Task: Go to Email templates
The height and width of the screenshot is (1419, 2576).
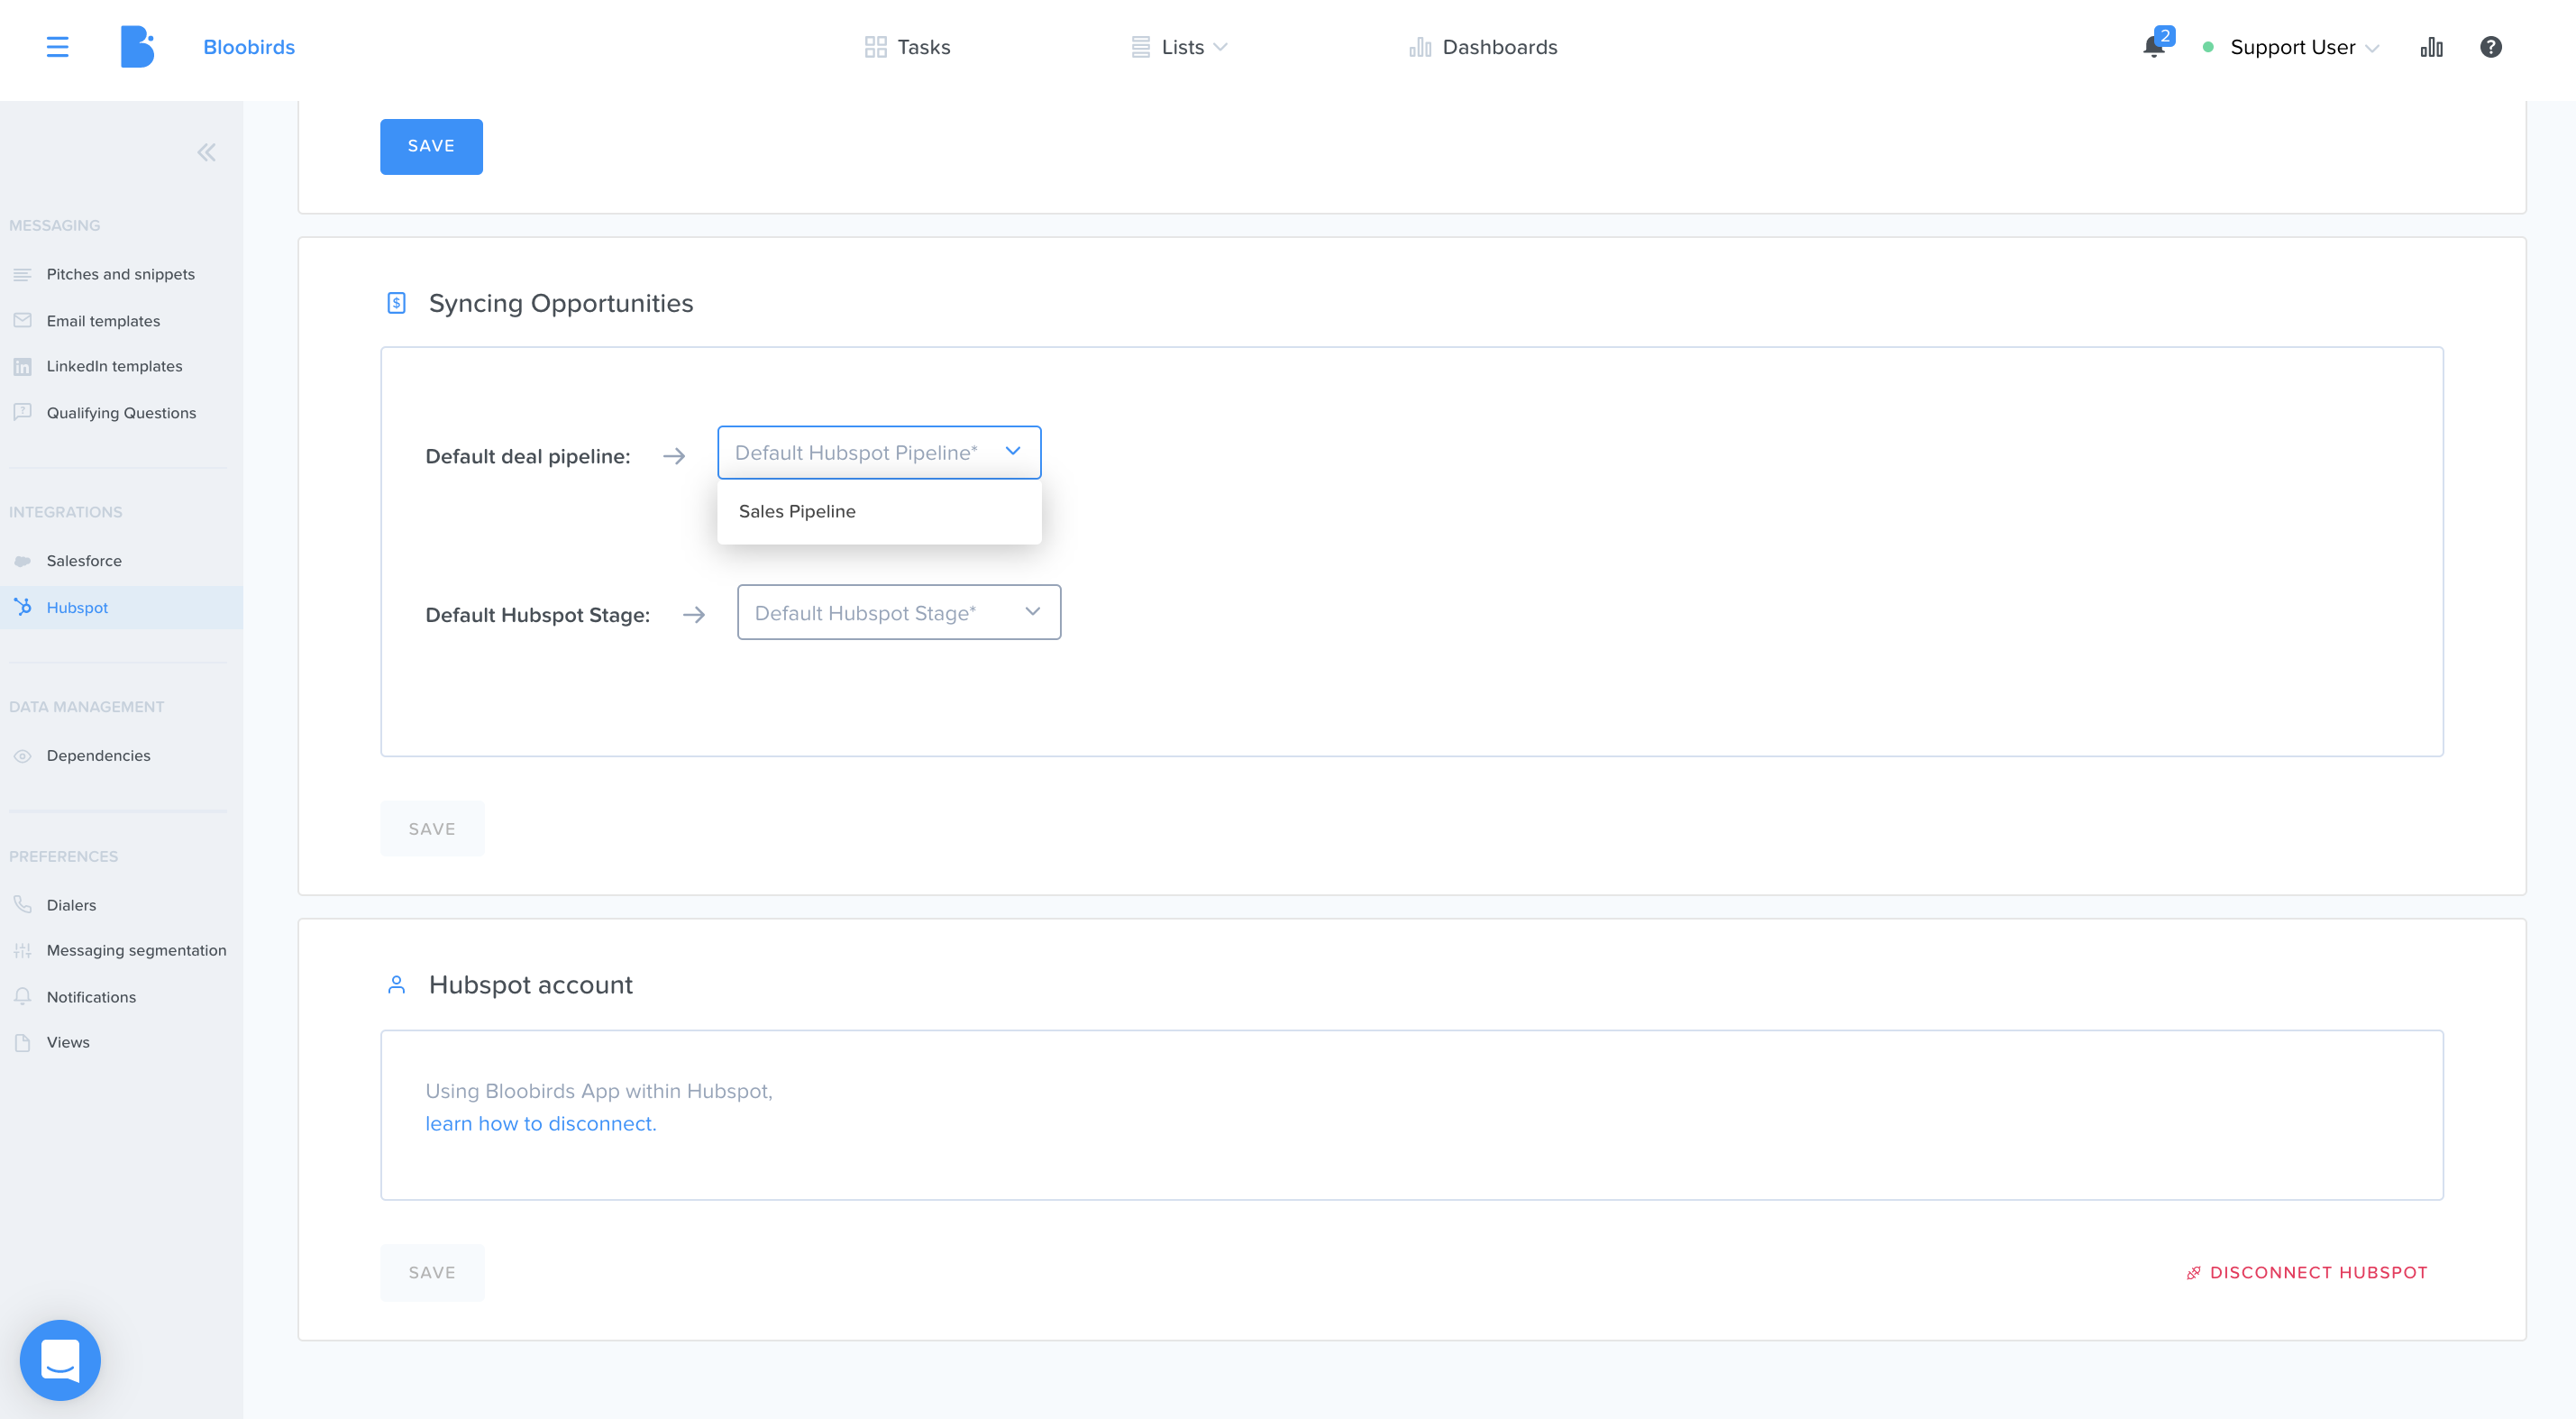Action: 103,320
